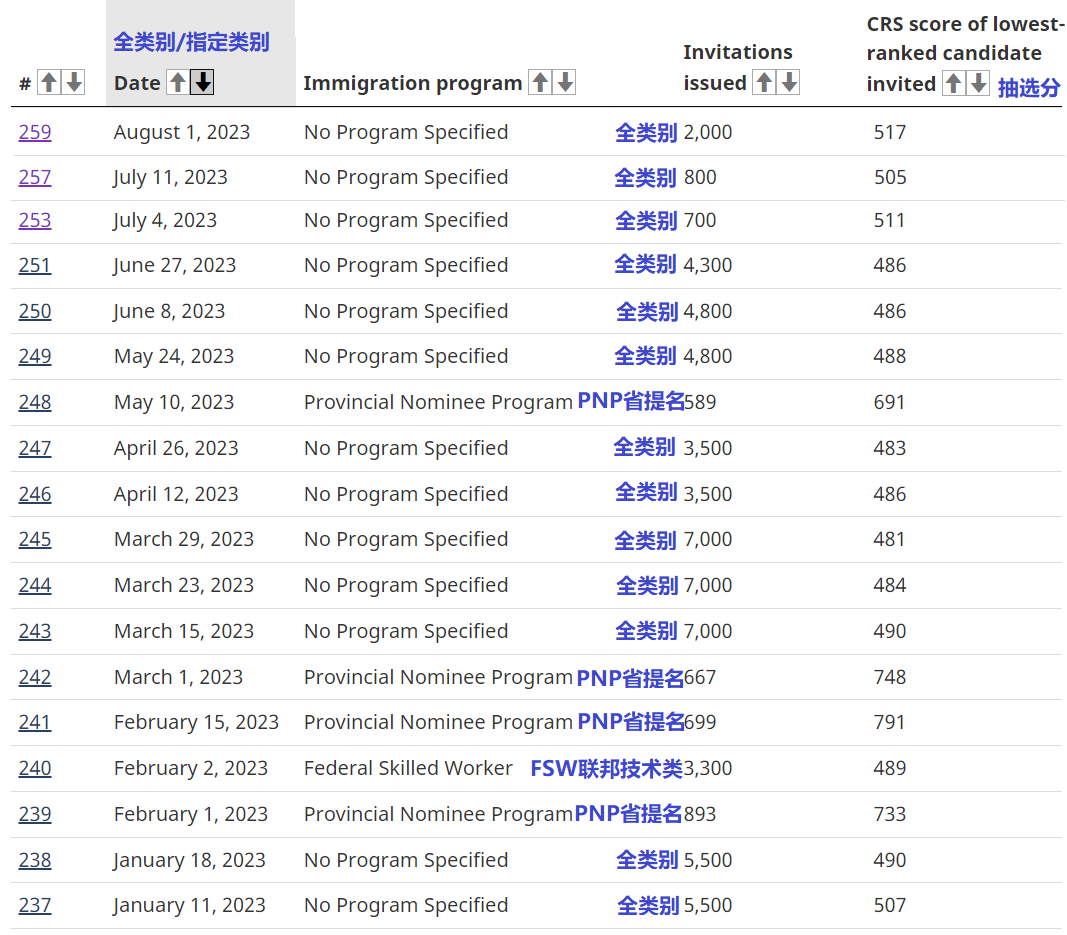Sort Immigration program descending
The width and height of the screenshot is (1067, 935).
(x=565, y=82)
